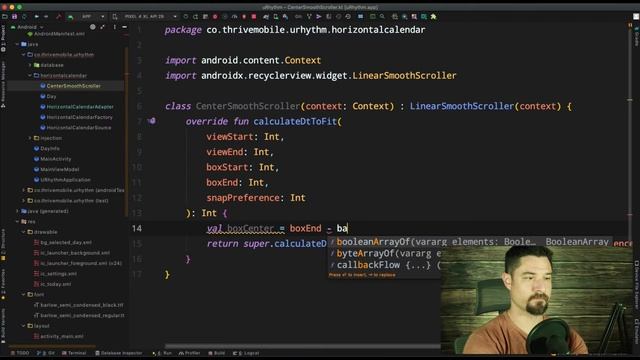
Task: Choose callbackFlow autocomplete suggestion
Action: coord(384,265)
